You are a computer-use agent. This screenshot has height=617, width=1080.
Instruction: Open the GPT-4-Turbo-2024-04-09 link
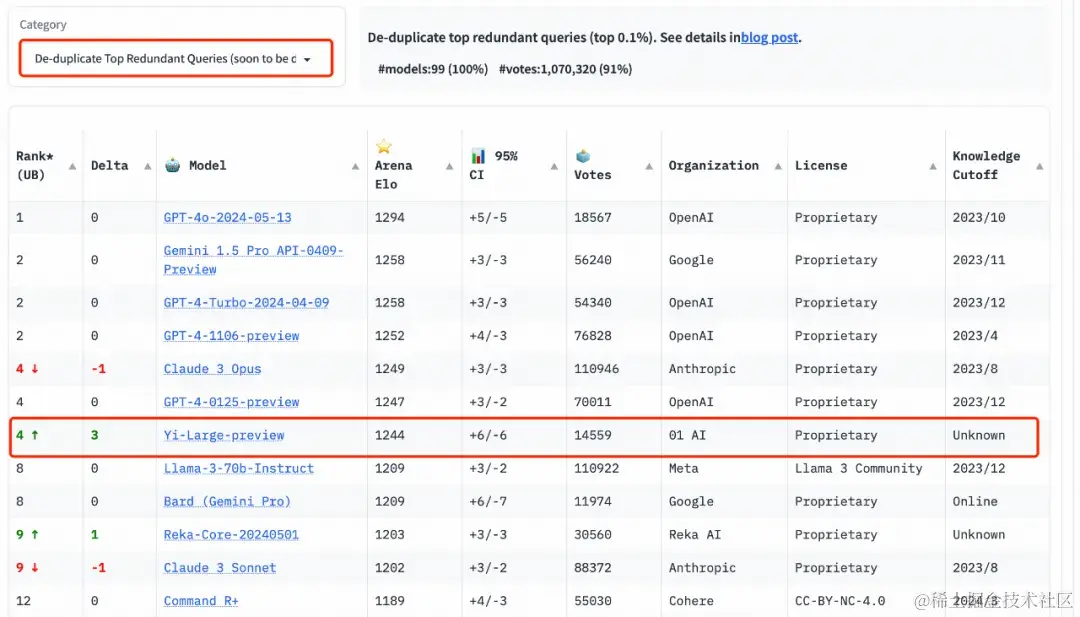[246, 302]
